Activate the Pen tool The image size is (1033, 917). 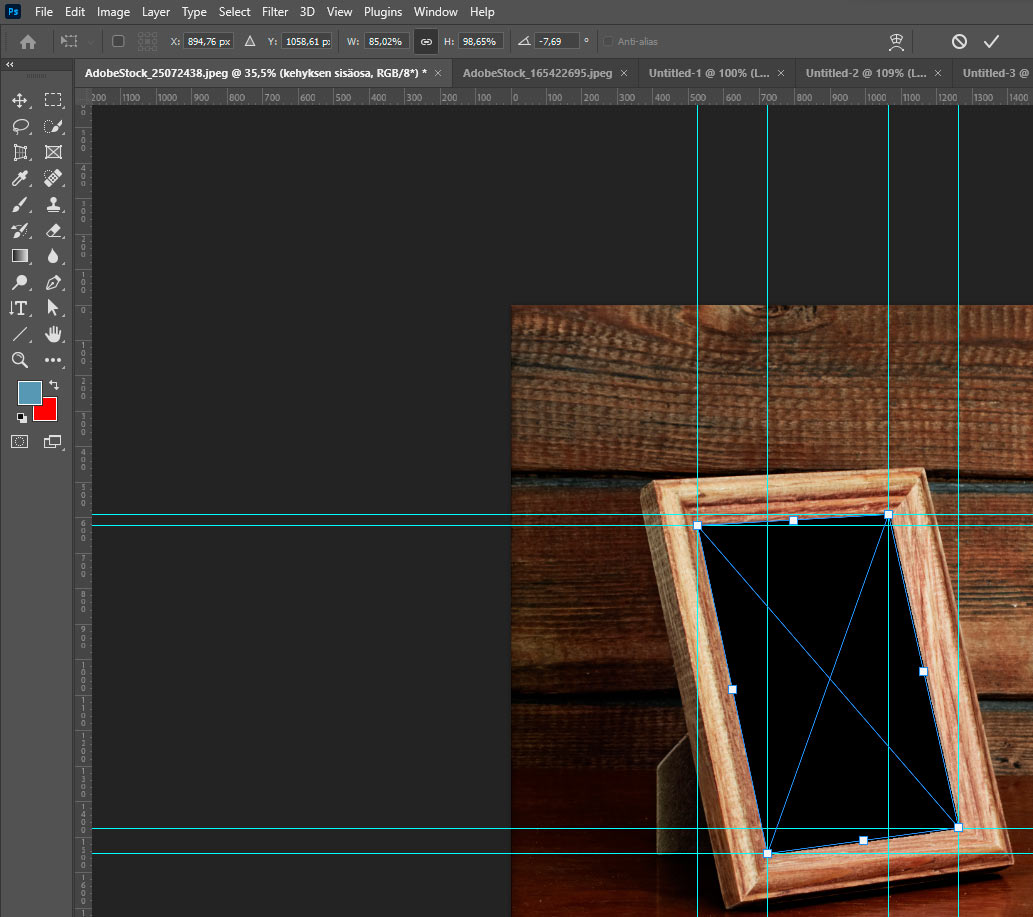53,283
